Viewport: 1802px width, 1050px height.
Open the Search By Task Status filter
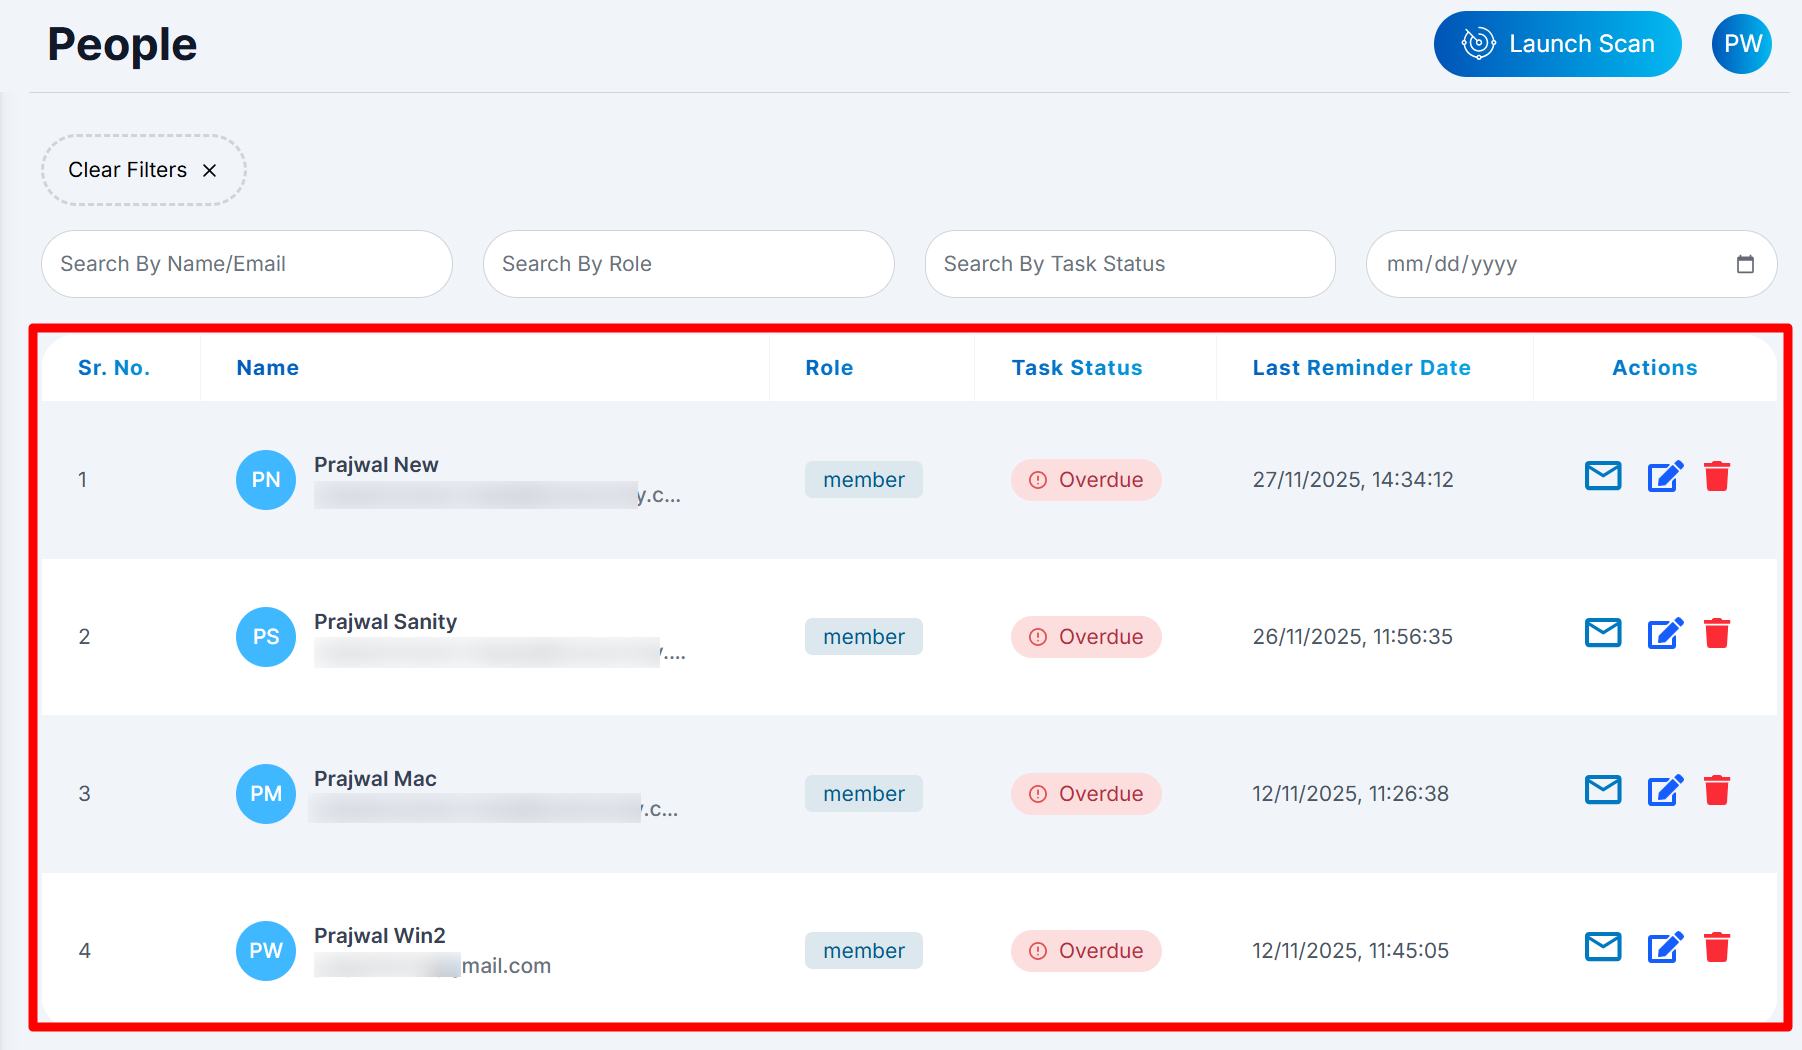click(x=1129, y=264)
